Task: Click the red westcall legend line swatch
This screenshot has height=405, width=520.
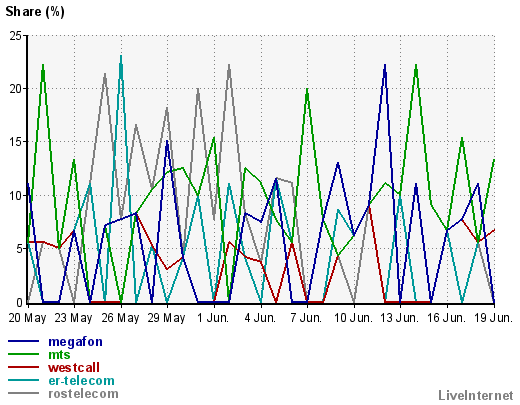Action: point(23,367)
